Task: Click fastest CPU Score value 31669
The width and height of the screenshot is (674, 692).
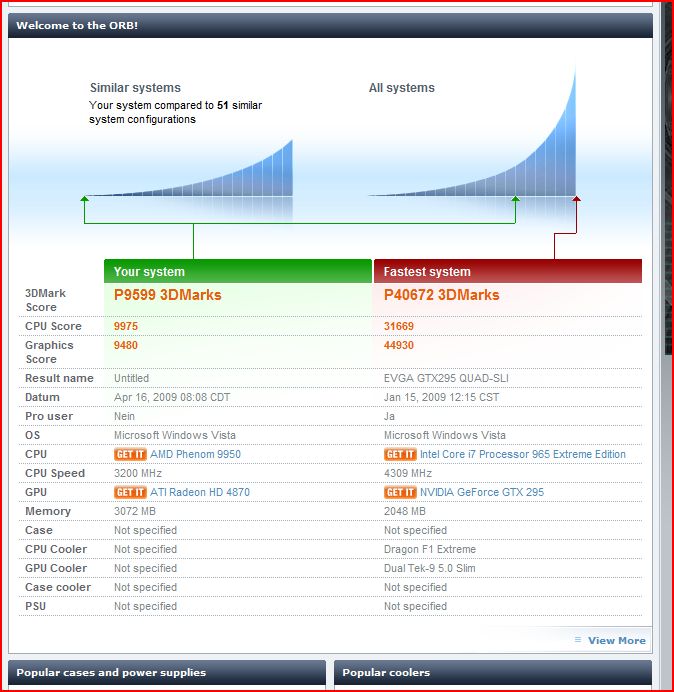Action: [399, 326]
